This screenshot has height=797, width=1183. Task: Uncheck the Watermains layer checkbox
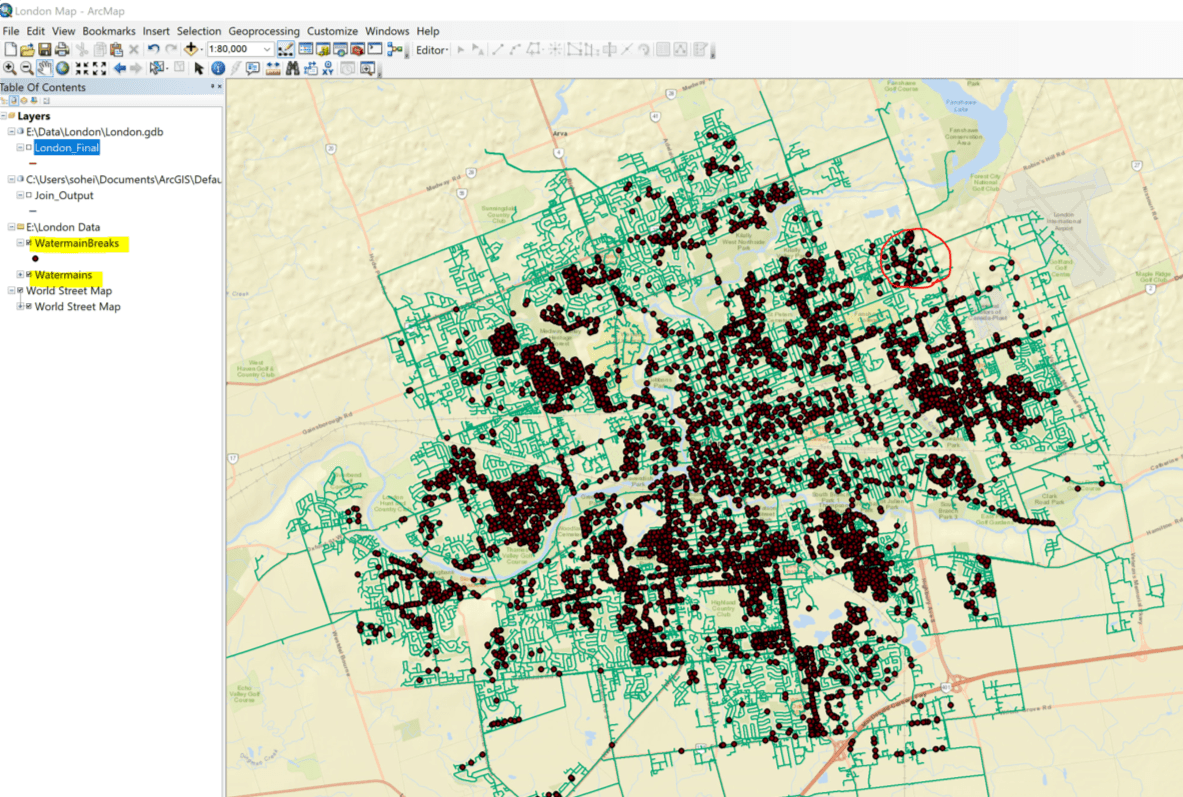(29, 275)
